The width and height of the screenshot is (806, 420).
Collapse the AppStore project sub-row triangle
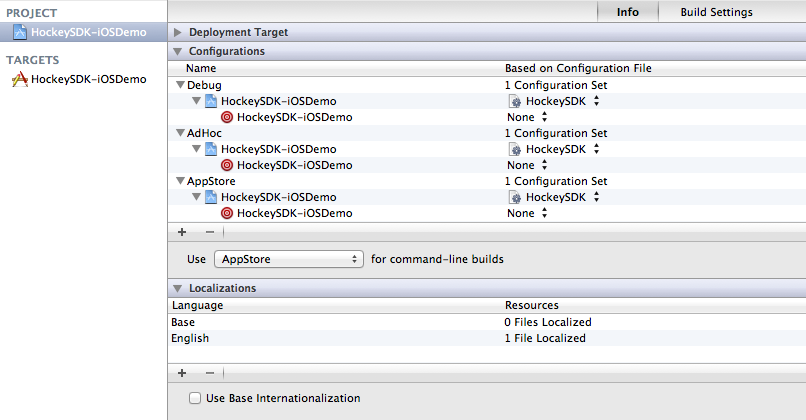tap(196, 197)
